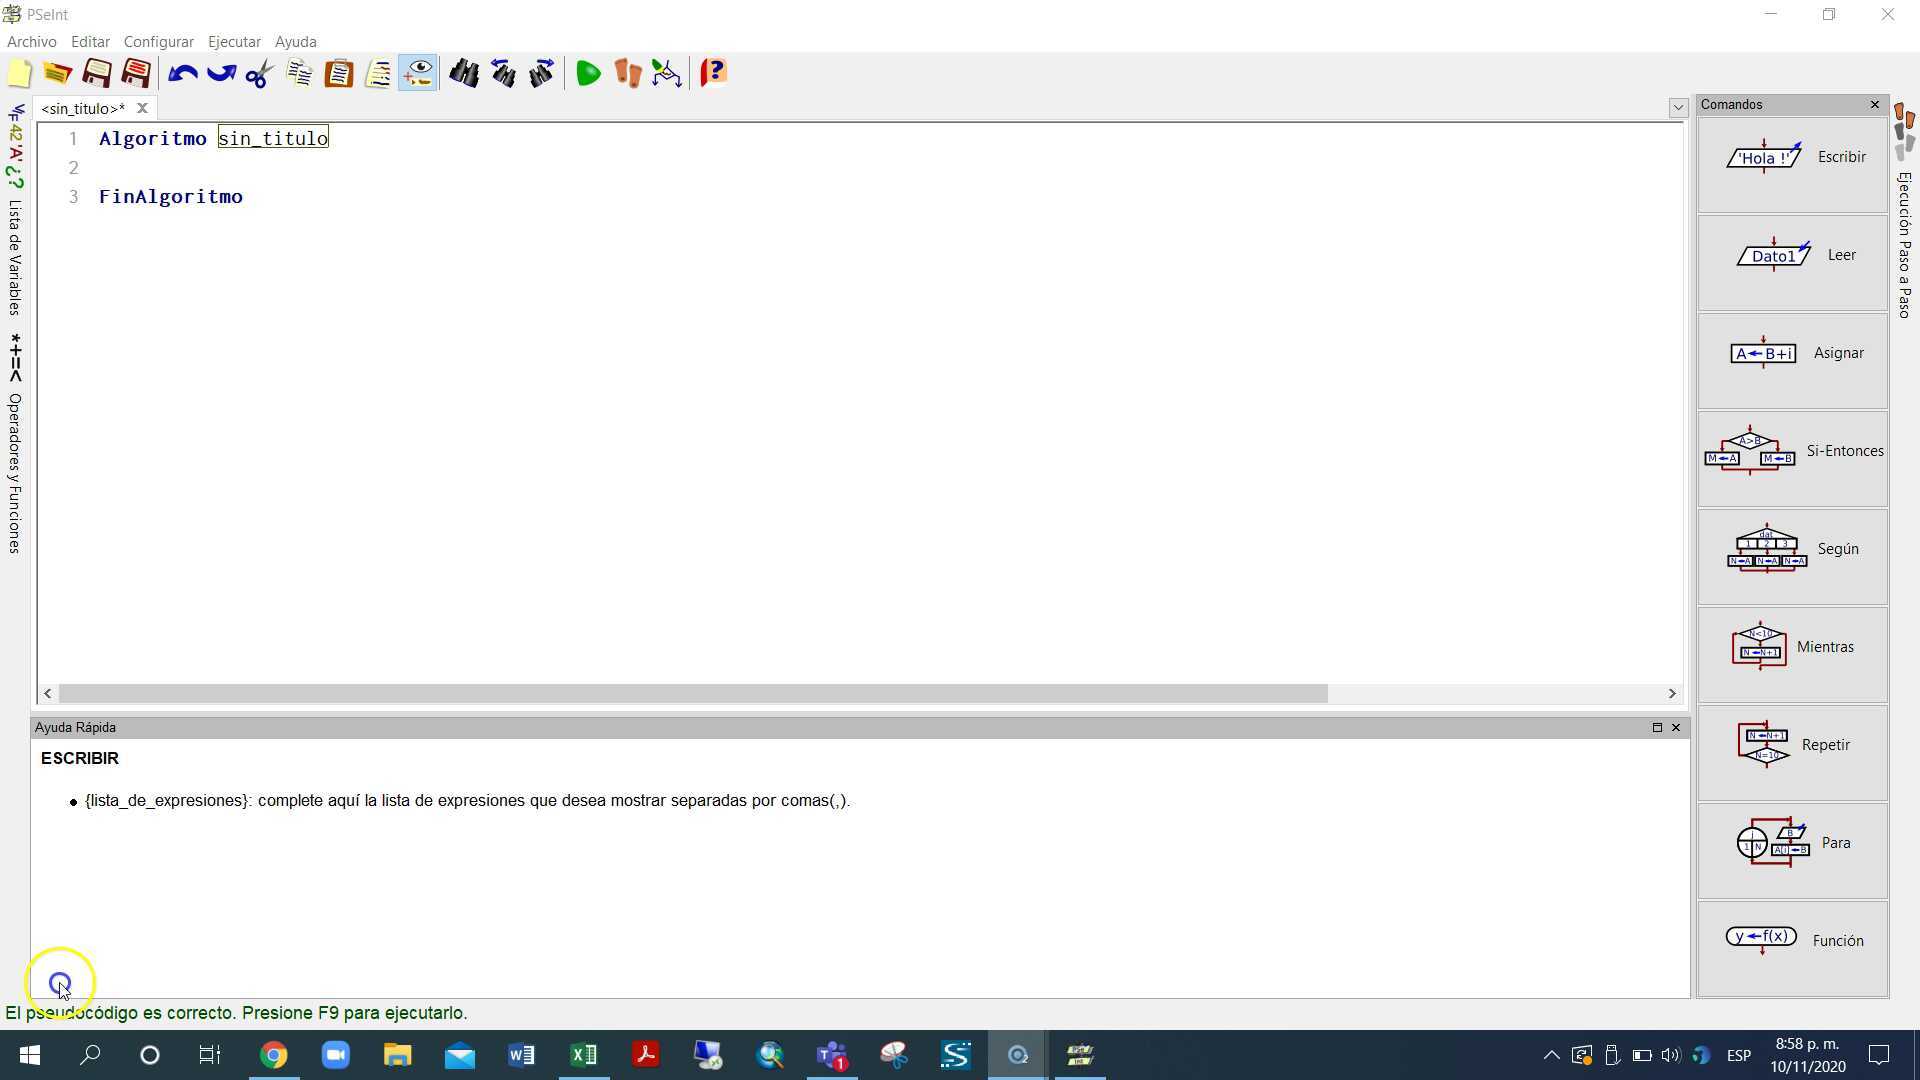The width and height of the screenshot is (1920, 1080).
Task: Click the Cut scissors icon
Action: (x=259, y=73)
